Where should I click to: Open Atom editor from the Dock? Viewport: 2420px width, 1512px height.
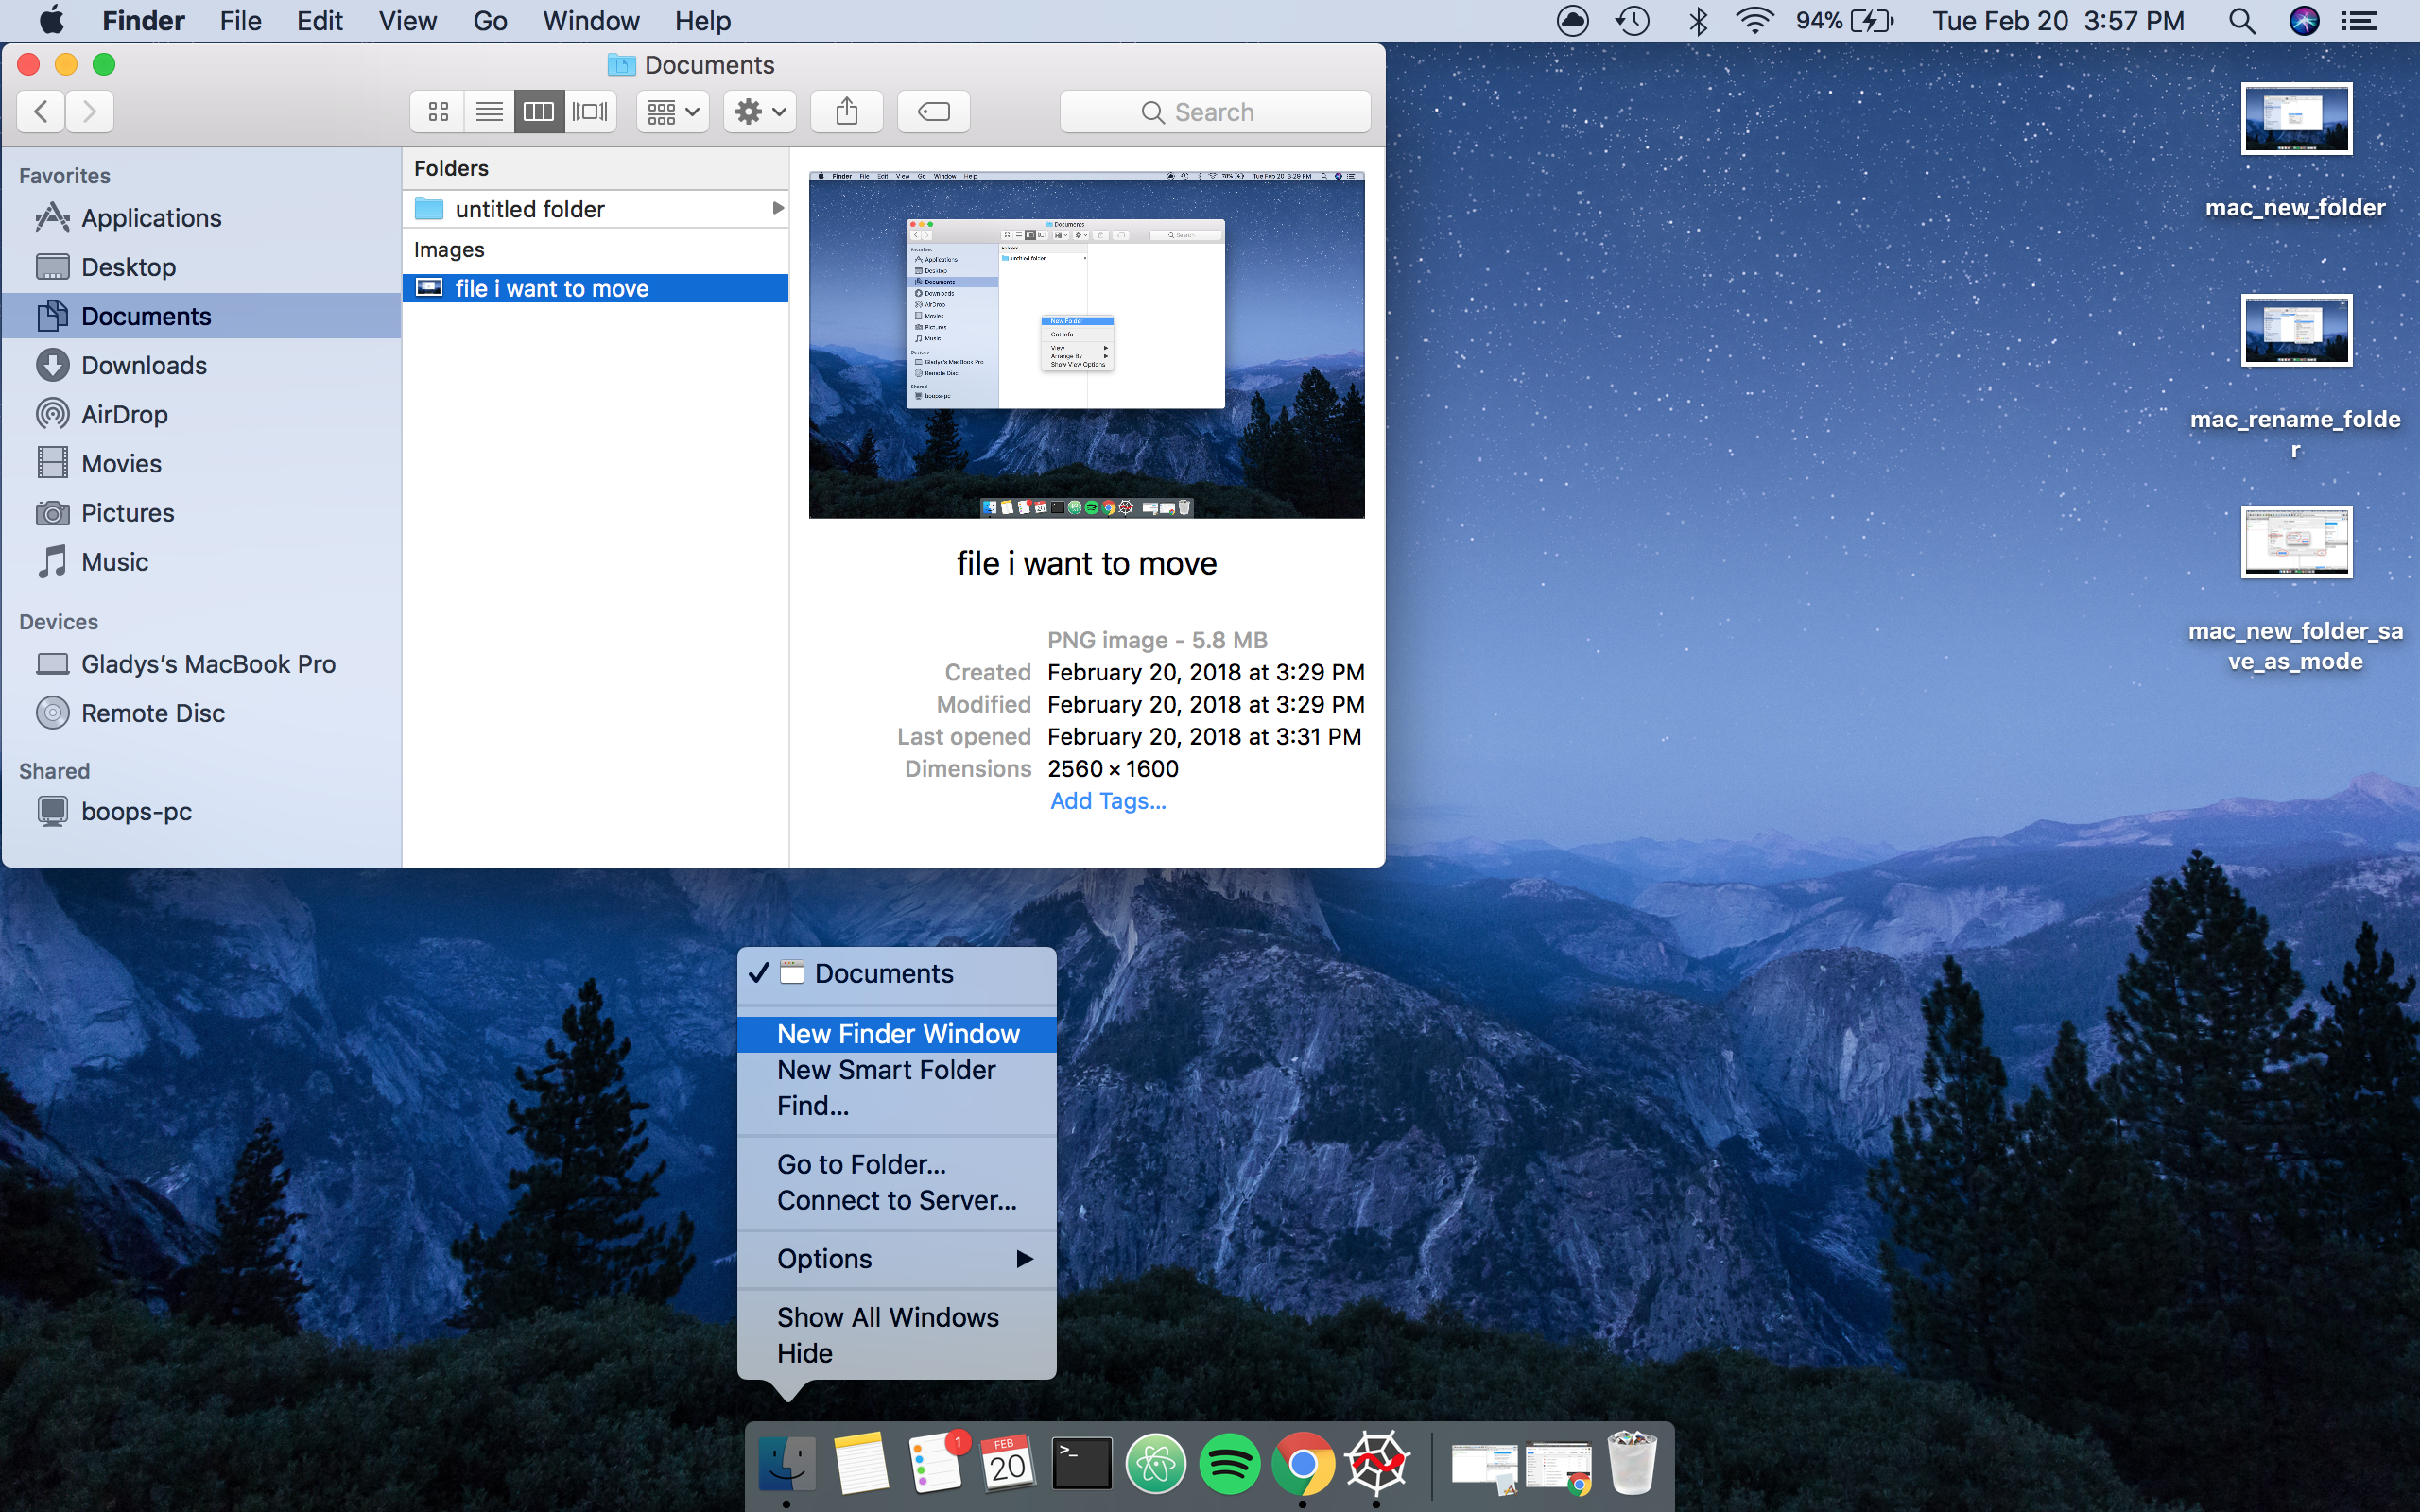1156,1464
